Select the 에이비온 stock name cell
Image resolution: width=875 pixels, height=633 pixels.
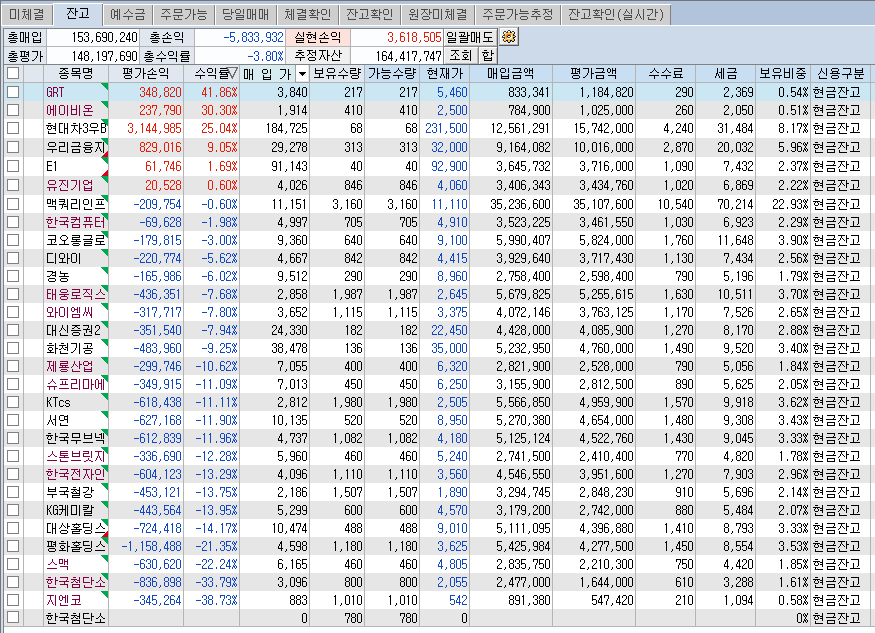pyautogui.click(x=76, y=110)
